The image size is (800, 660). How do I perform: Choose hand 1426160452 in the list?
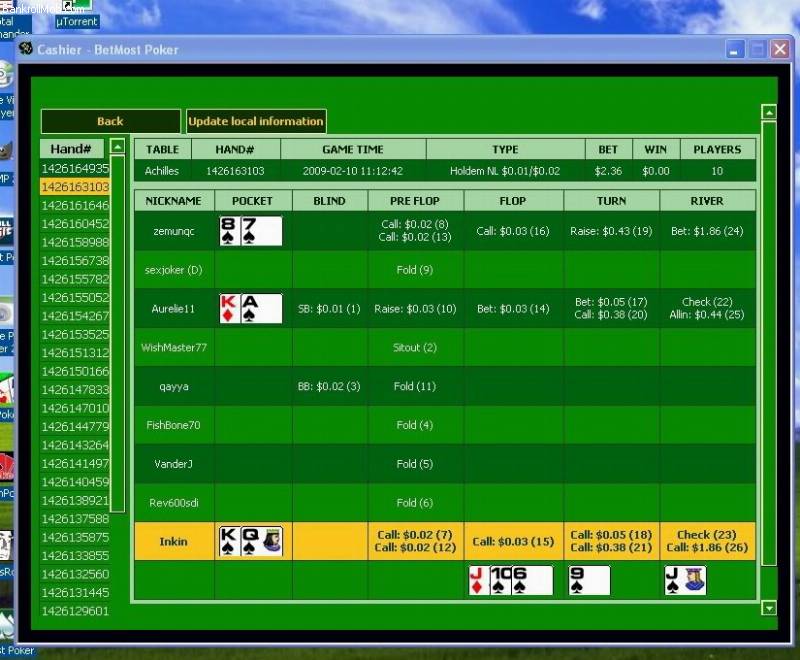point(75,223)
